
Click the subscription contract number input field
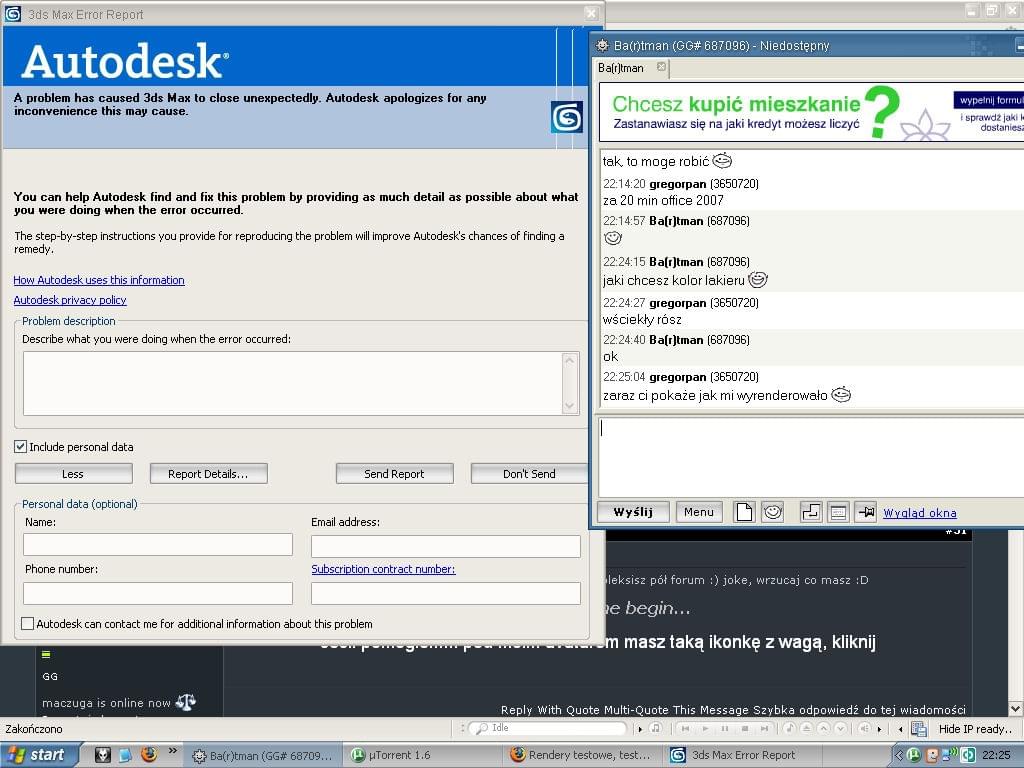click(x=446, y=594)
